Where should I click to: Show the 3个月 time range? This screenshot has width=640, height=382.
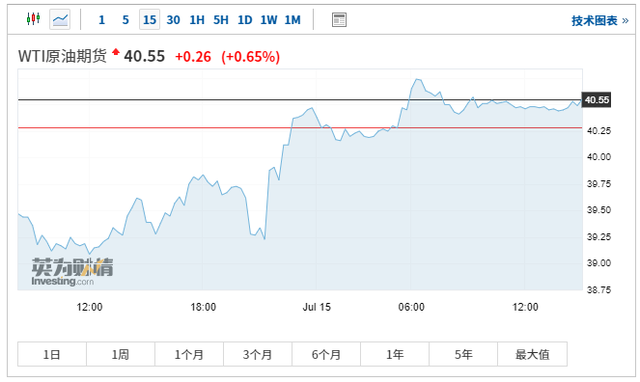258,354
